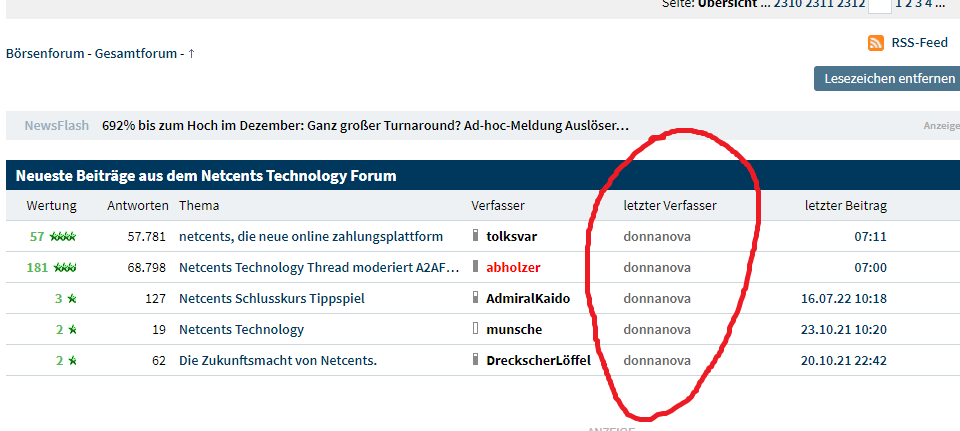The image size is (960, 431).
Task: Click status icon beside munsche
Action: pyautogui.click(x=475, y=328)
